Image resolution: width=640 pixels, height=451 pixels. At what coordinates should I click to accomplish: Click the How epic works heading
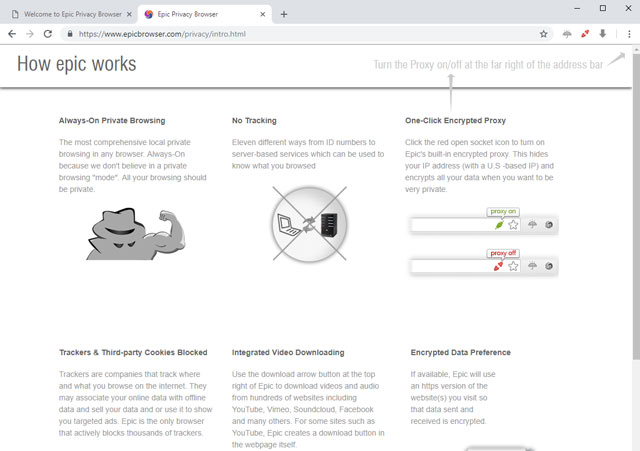point(77,64)
